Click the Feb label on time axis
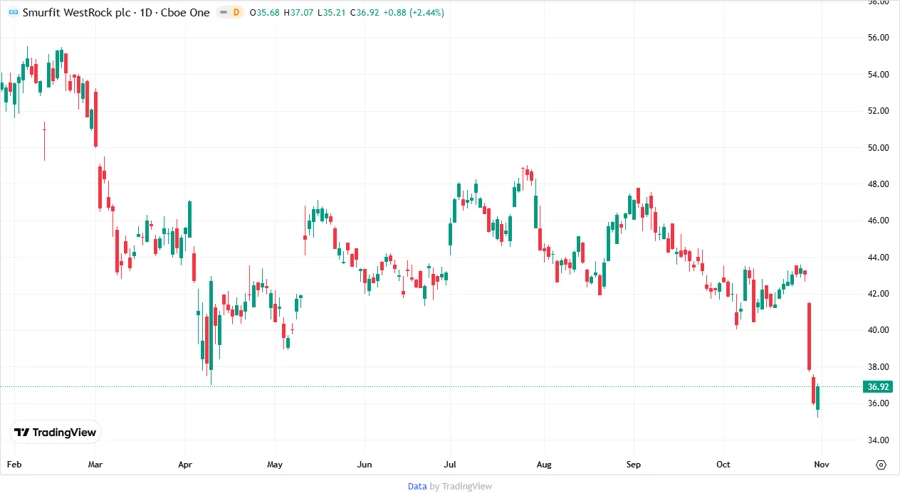This screenshot has height=498, width=900. tap(14, 464)
